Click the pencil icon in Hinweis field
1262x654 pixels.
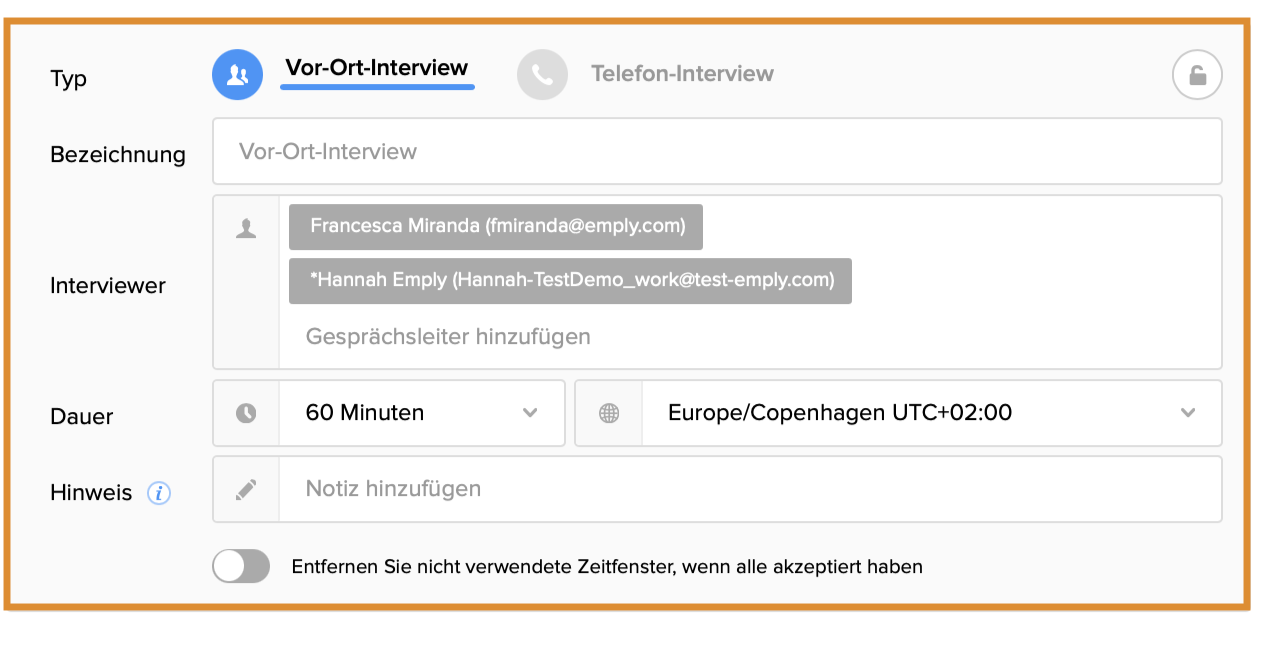(x=246, y=489)
